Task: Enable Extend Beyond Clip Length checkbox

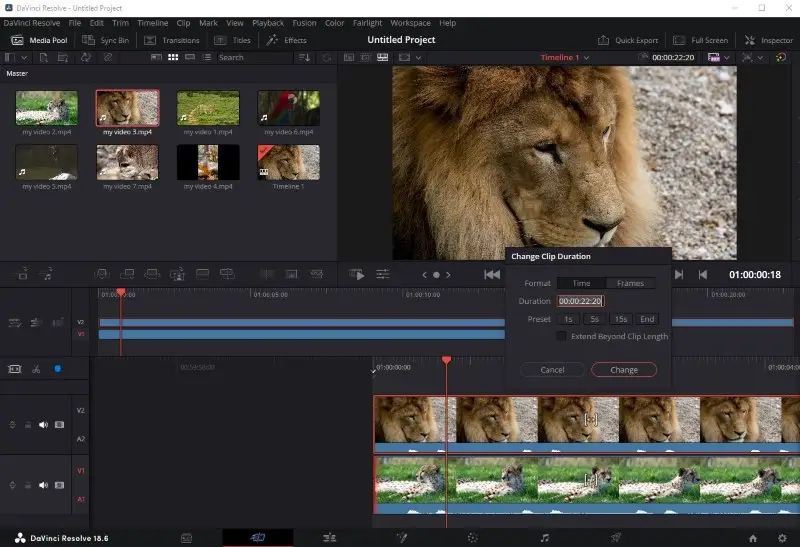Action: point(561,336)
